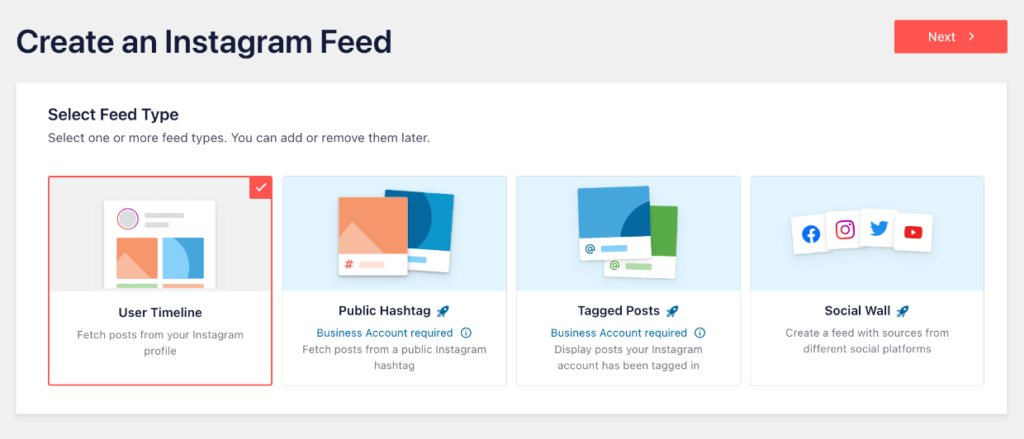This screenshot has height=439, width=1024.
Task: Click Business Account required link under Tagged Posts
Action: pyautogui.click(x=618, y=333)
